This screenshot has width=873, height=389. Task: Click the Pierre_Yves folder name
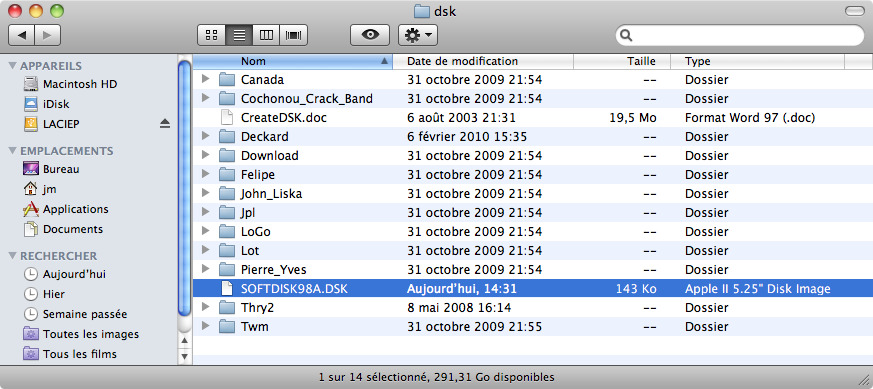point(273,270)
